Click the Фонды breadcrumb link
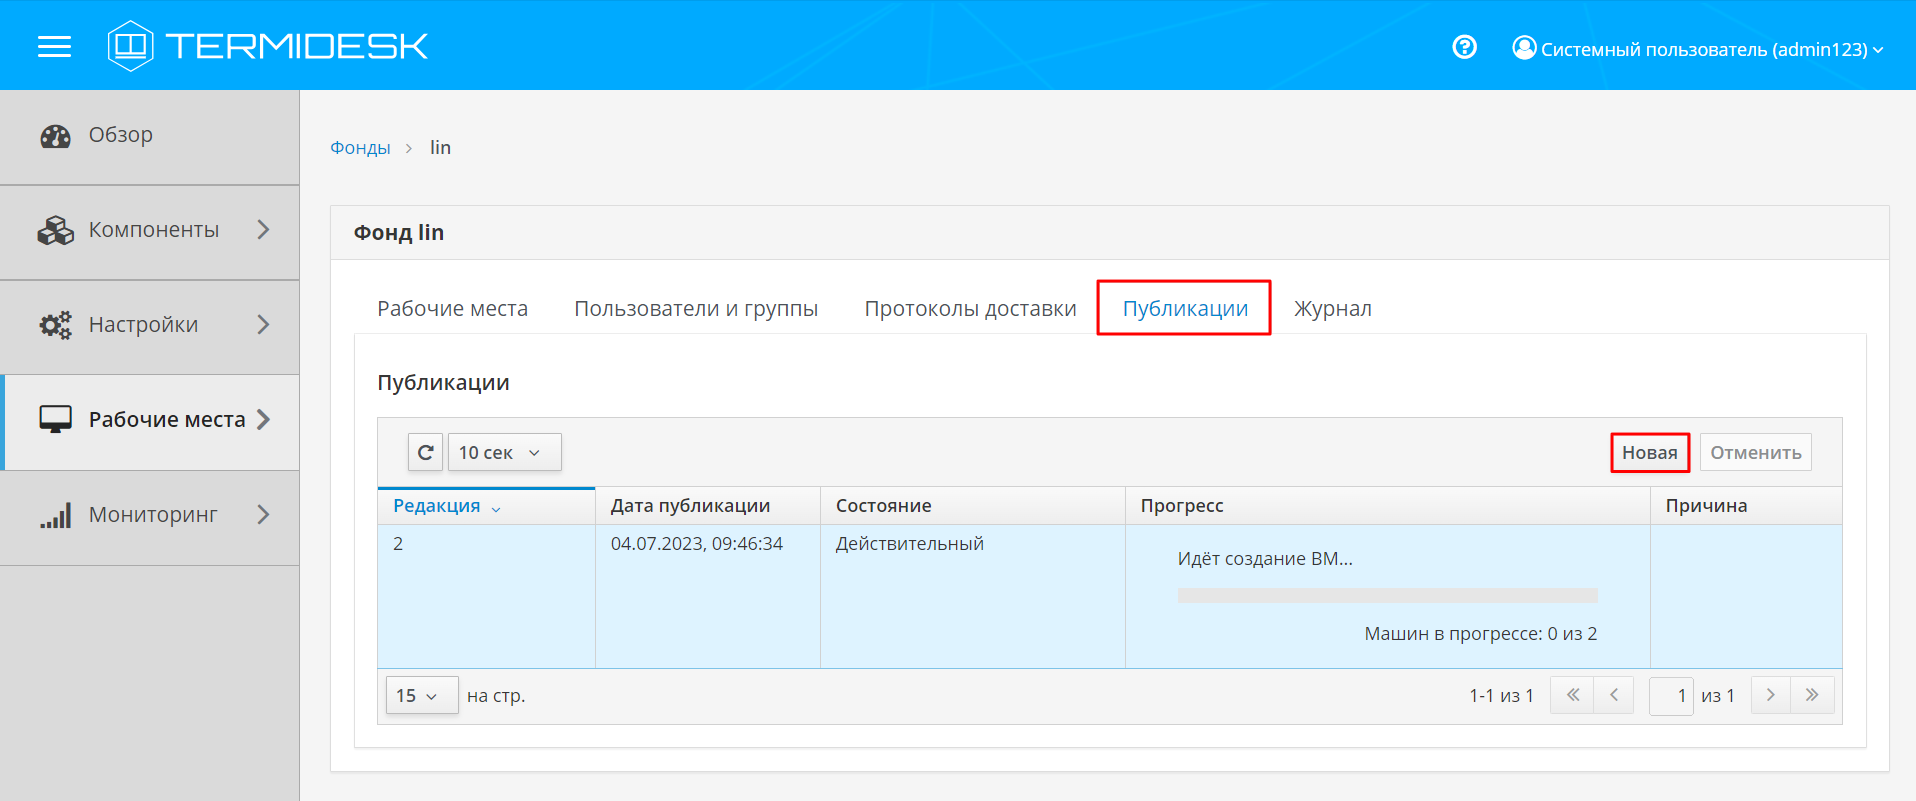Image resolution: width=1916 pixels, height=801 pixels. click(x=360, y=148)
